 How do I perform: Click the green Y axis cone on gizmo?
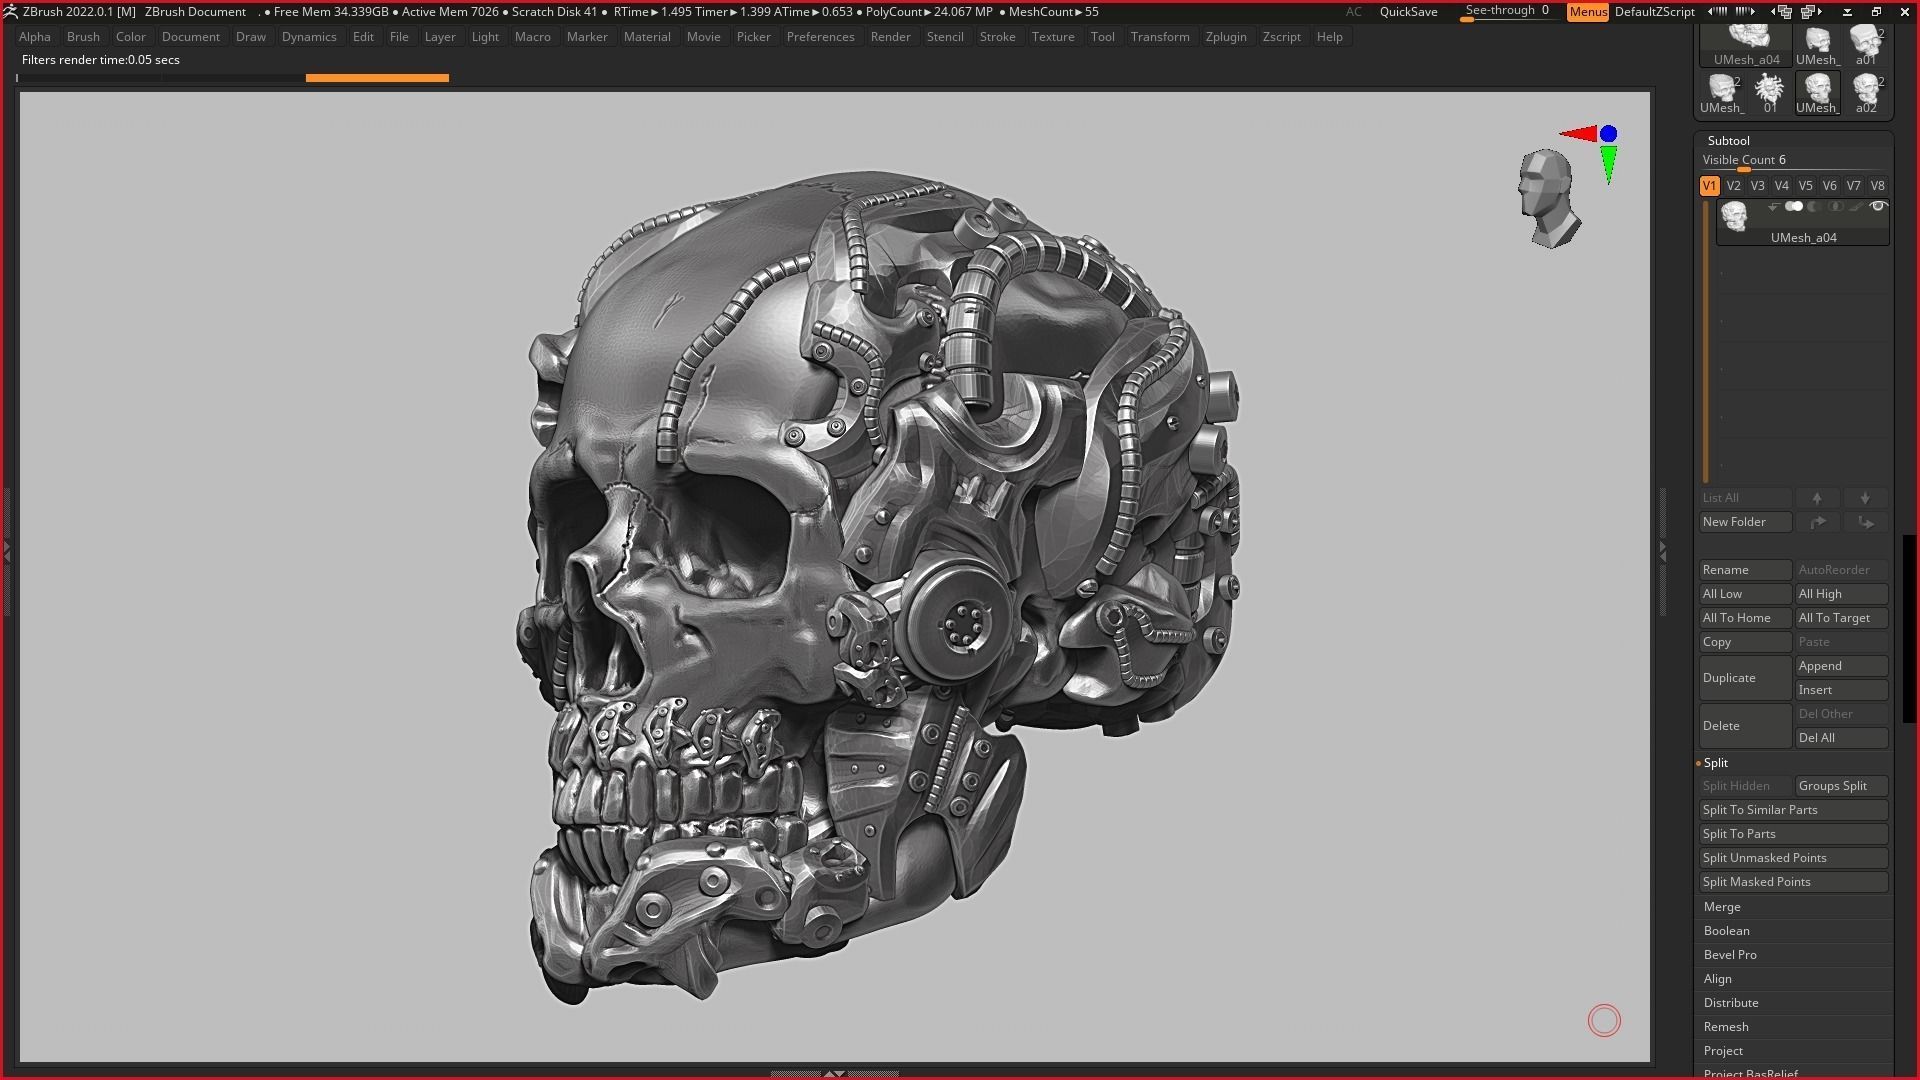point(1608,165)
